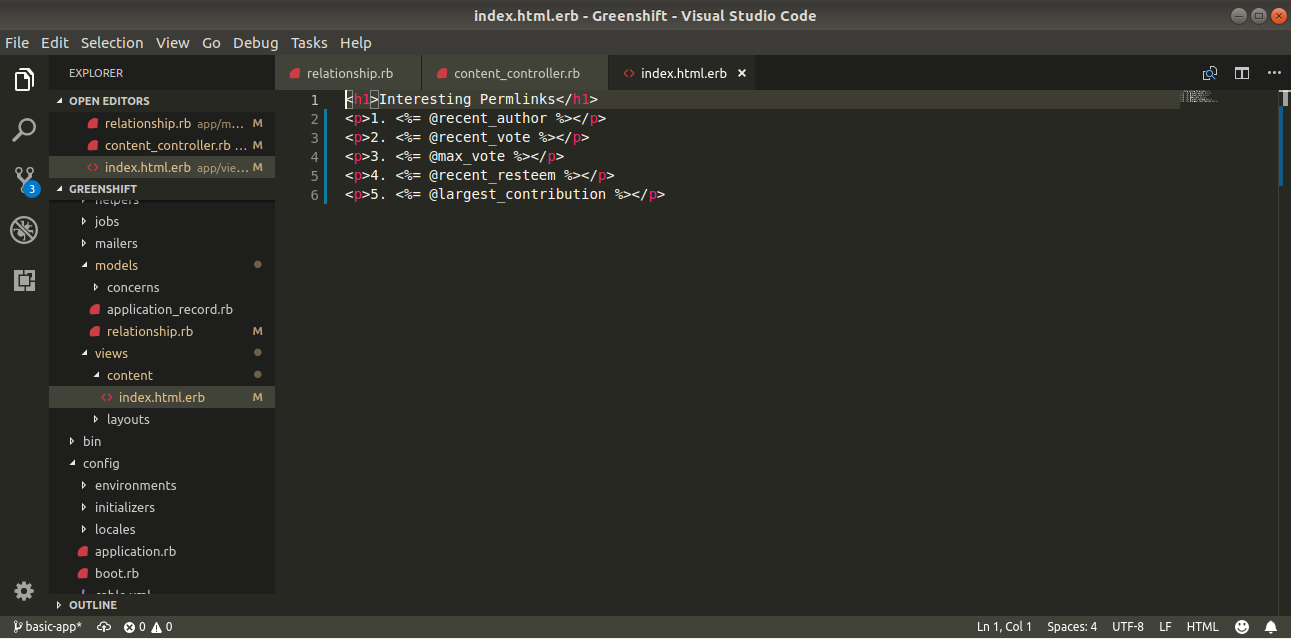1291x639 pixels.
Task: Open application_record.rb in the file tree
Action: click(x=162, y=309)
